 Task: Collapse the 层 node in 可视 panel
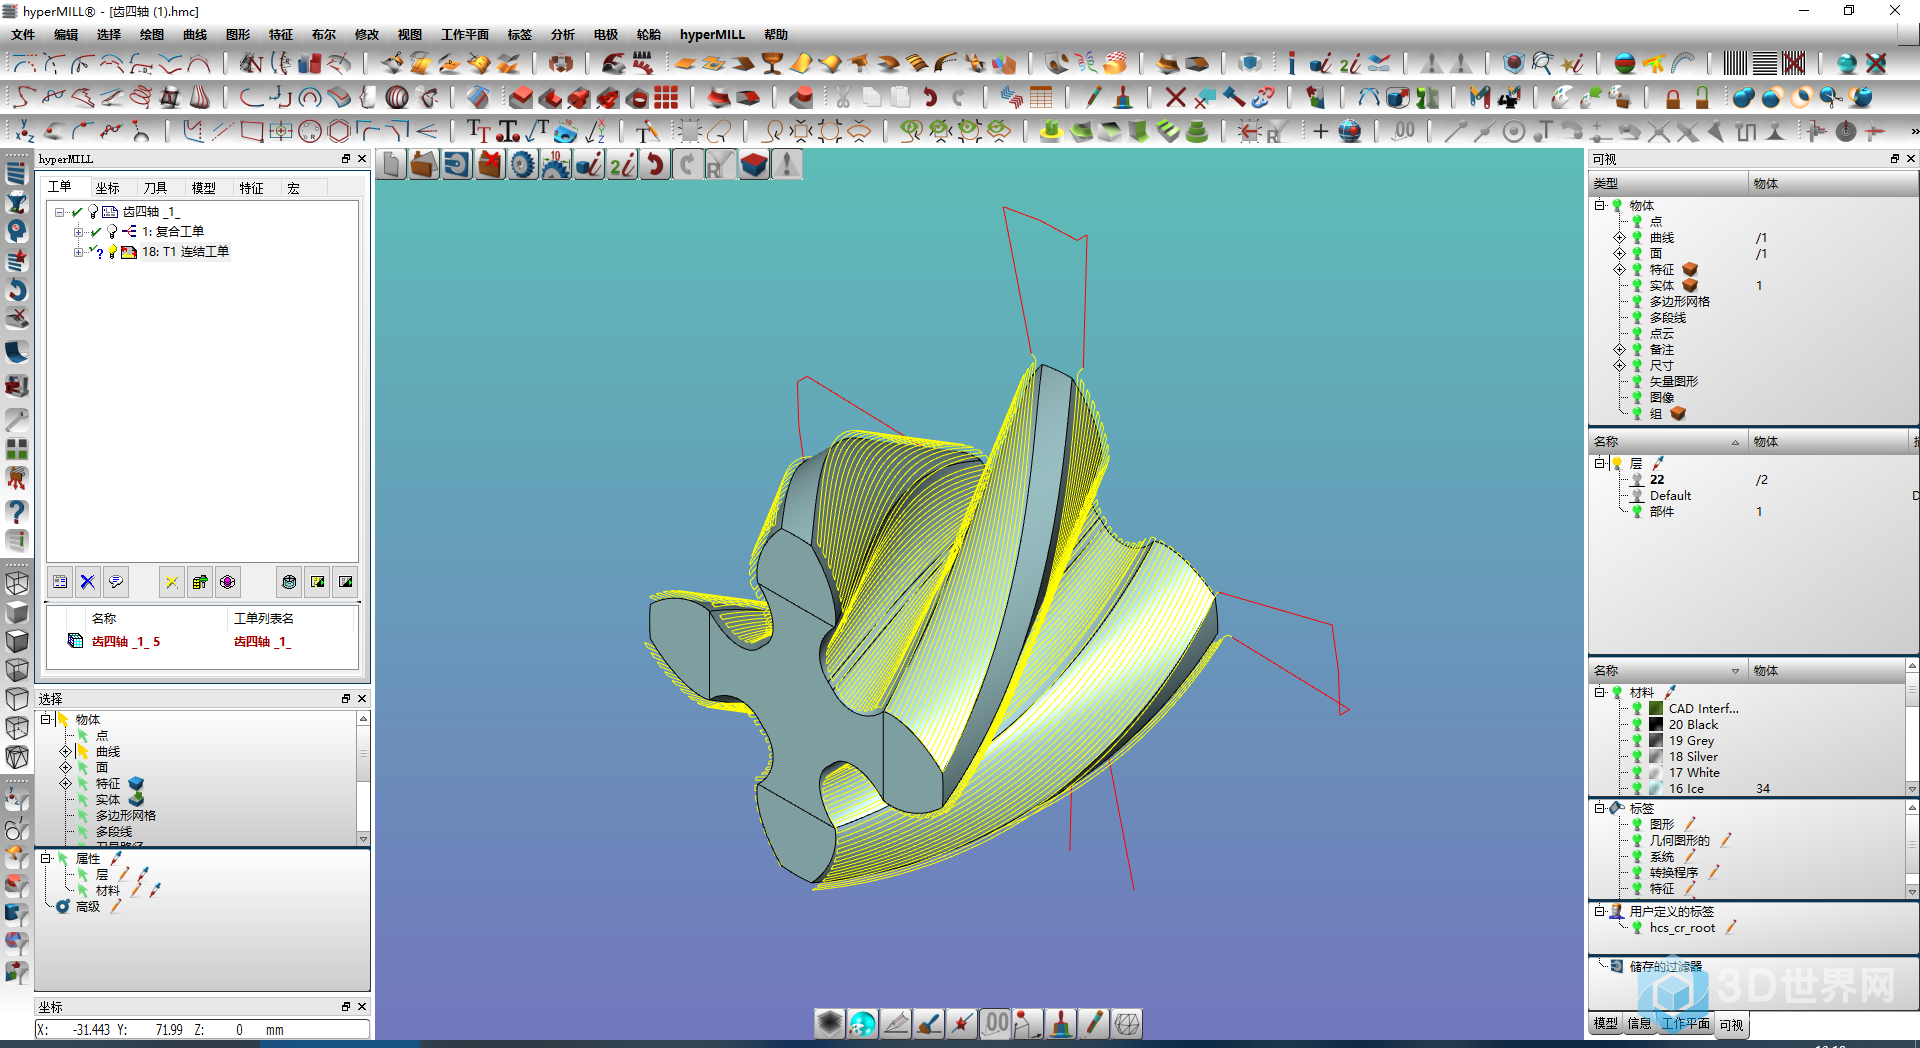[1599, 463]
